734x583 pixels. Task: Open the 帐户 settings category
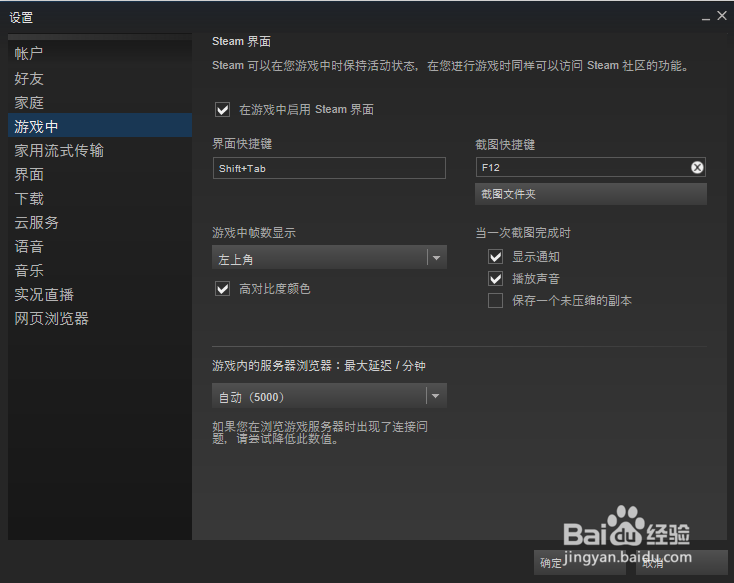click(100, 54)
